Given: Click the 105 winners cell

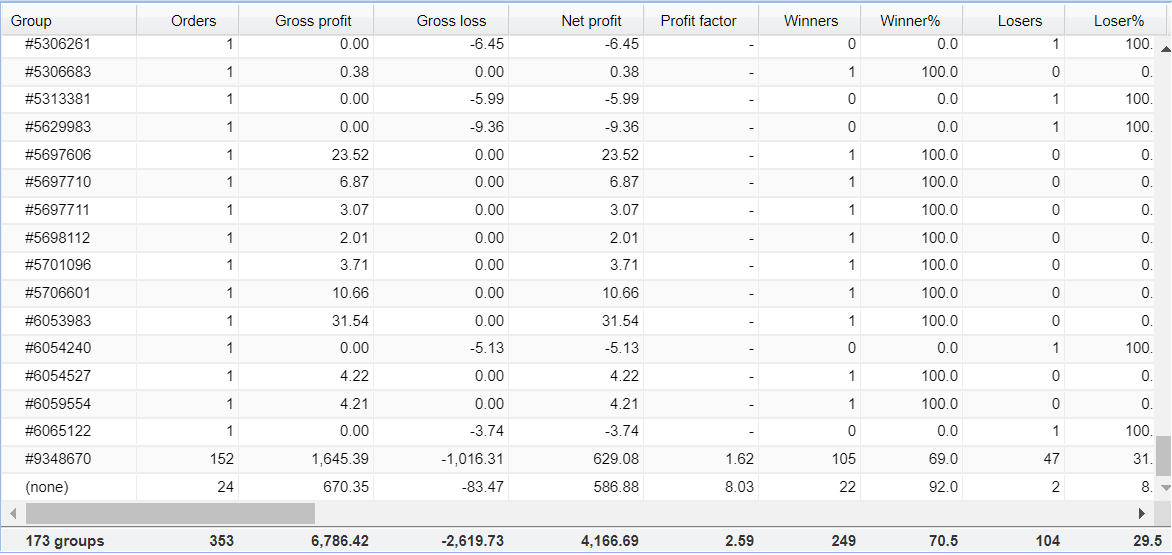Looking at the screenshot, I should click(x=809, y=459).
